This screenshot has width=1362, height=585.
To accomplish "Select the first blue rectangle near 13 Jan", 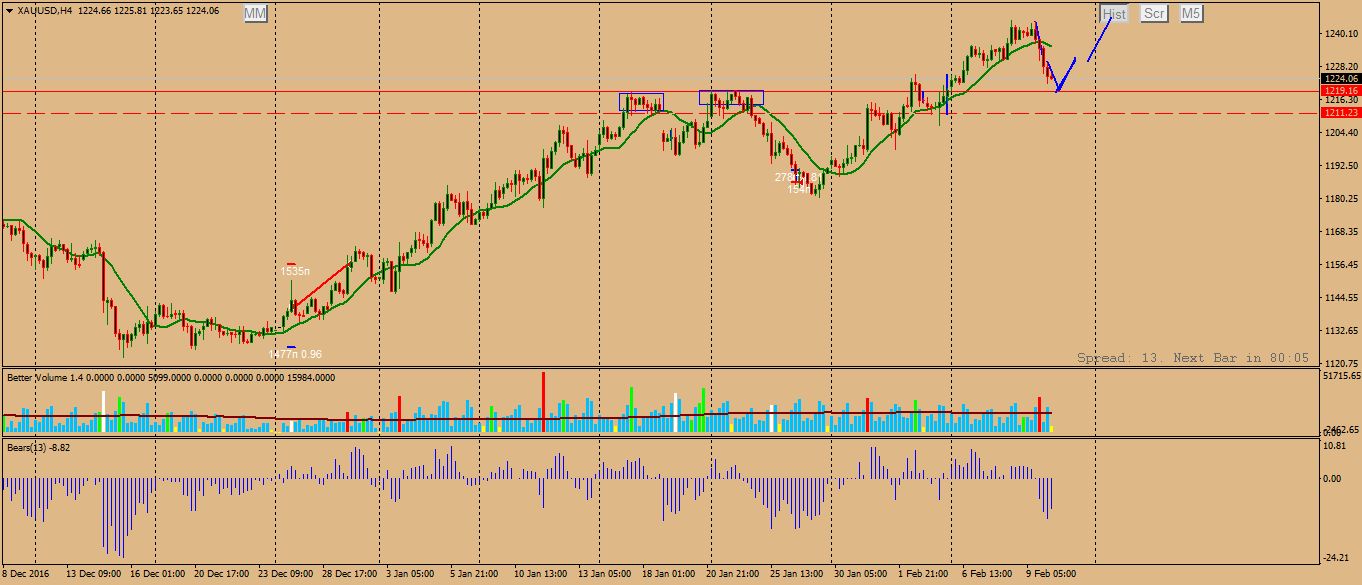I will click(x=641, y=102).
